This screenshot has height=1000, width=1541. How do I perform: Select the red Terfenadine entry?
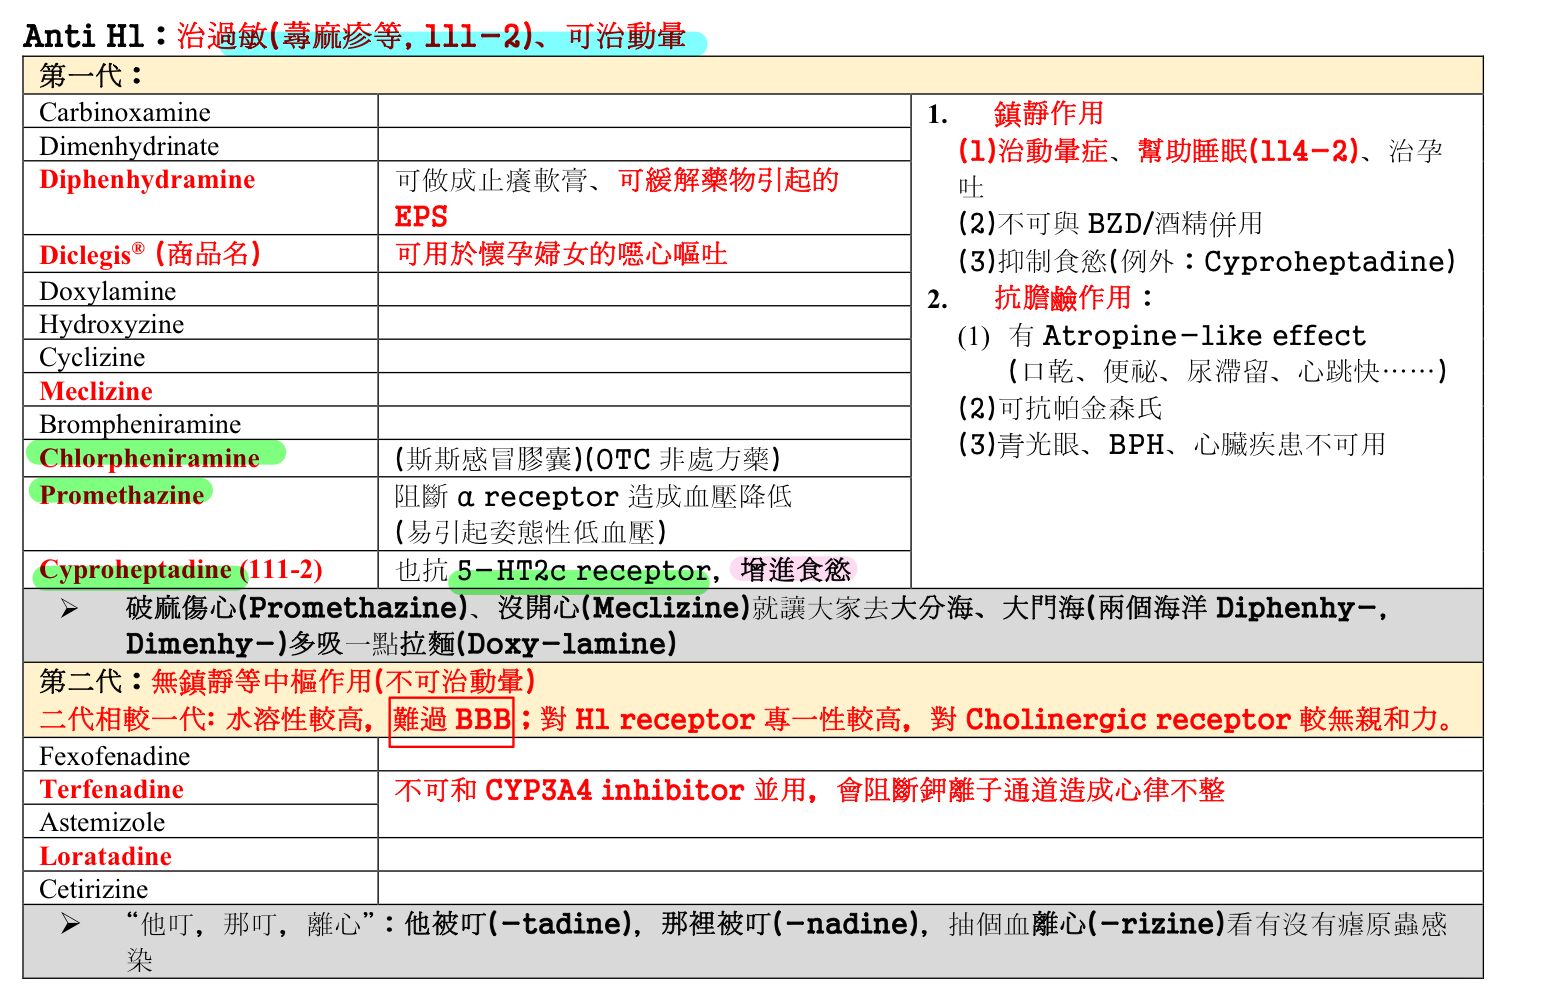tap(111, 790)
